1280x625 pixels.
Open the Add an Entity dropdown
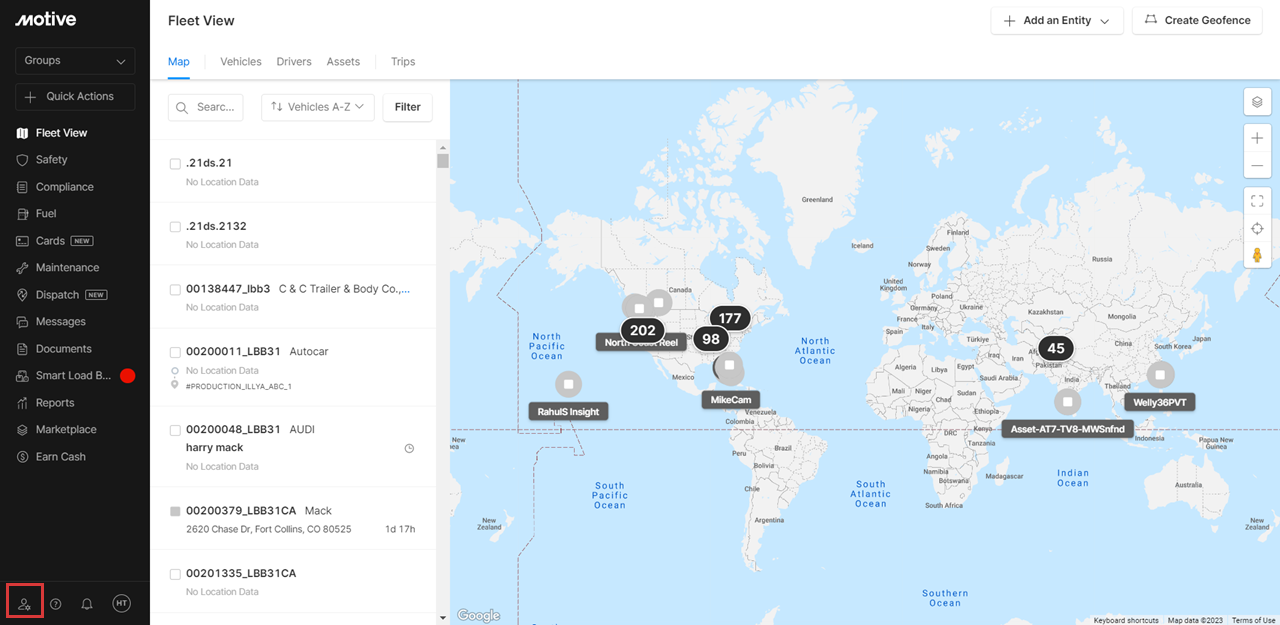click(1057, 20)
